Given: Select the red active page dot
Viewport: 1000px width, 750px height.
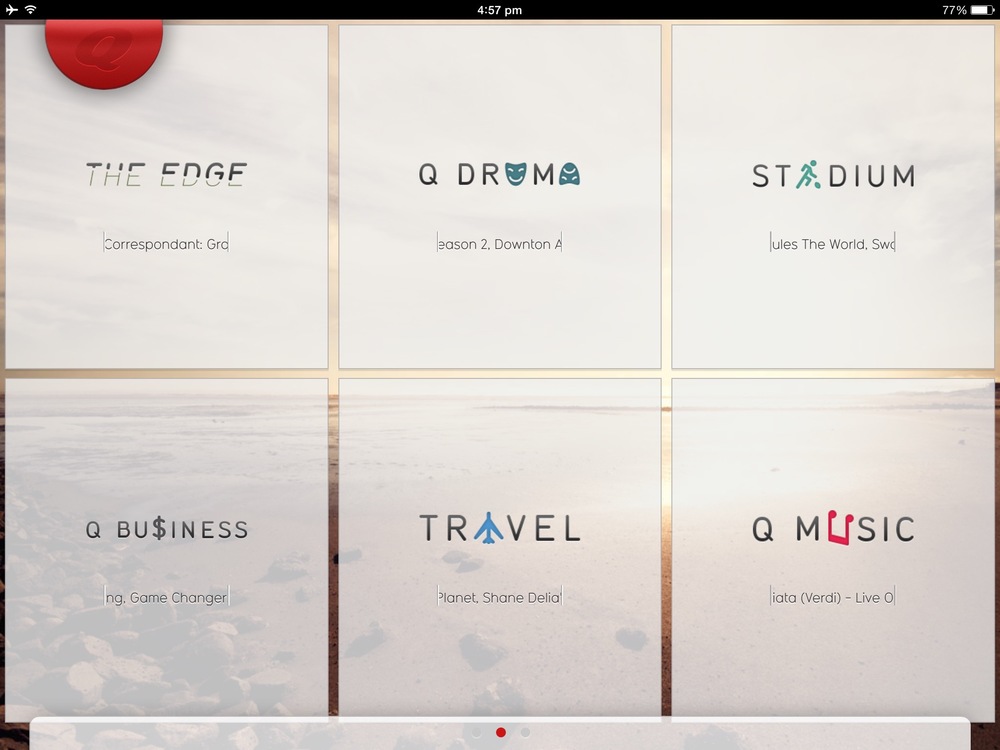Looking at the screenshot, I should click(x=501, y=732).
